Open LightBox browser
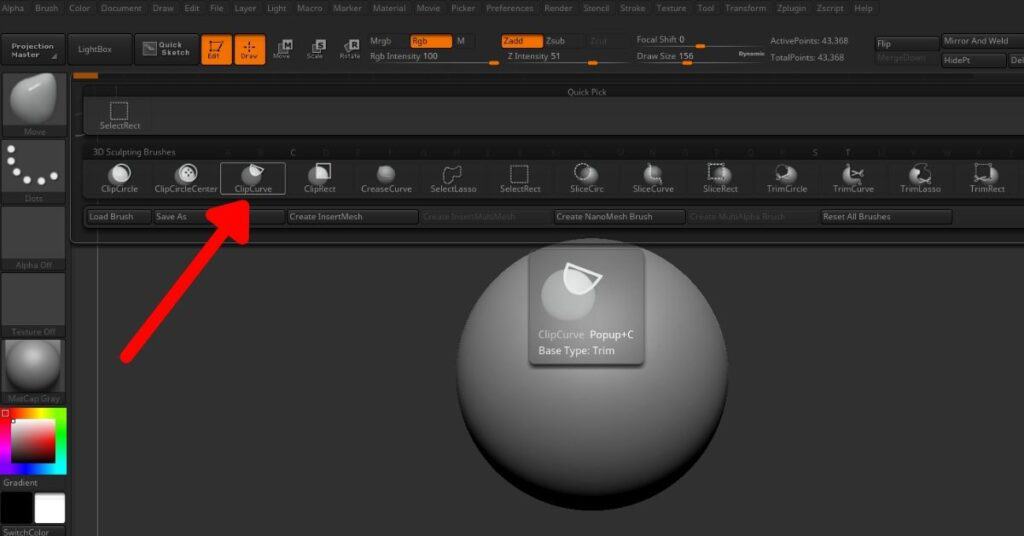This screenshot has width=1024, height=536. (x=99, y=50)
